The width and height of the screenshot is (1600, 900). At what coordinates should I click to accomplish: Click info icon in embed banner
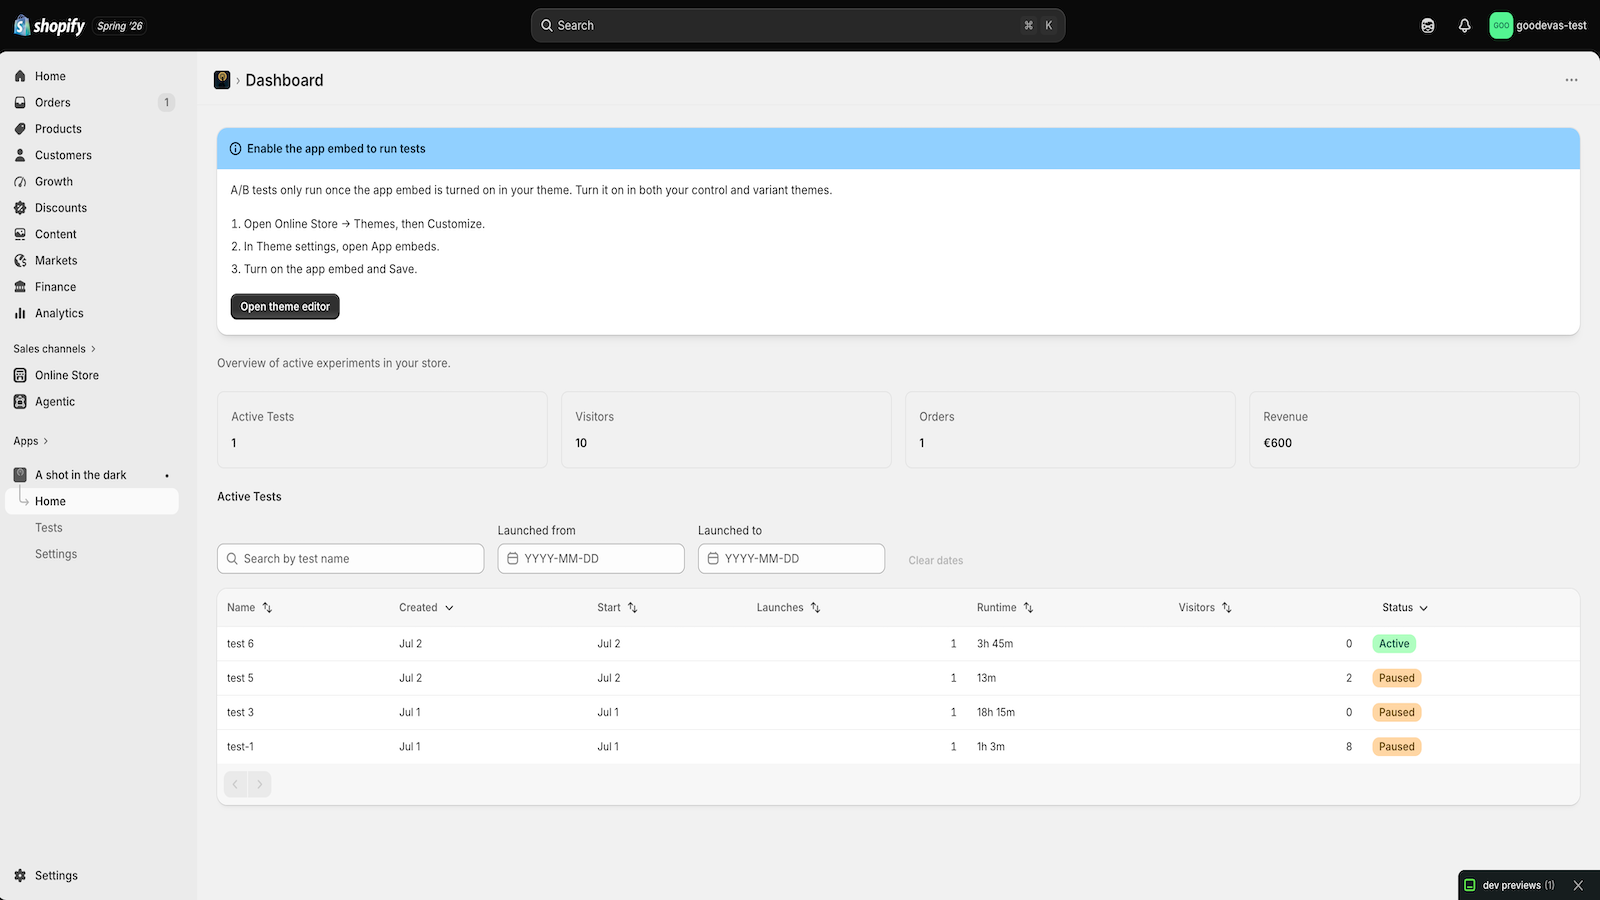(236, 149)
